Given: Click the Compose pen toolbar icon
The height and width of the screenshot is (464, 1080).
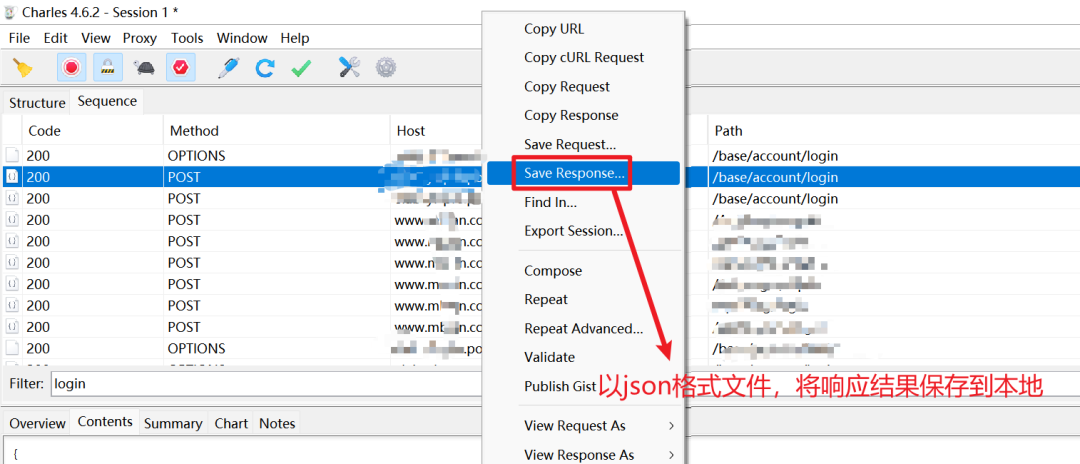Looking at the screenshot, I should 227,67.
